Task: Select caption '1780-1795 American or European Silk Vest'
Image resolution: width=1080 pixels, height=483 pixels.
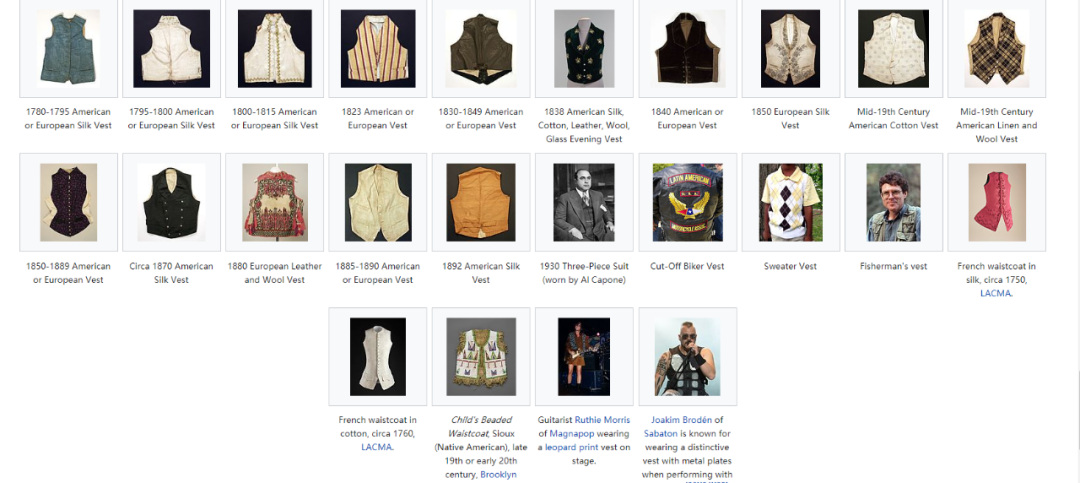Action: [x=68, y=119]
